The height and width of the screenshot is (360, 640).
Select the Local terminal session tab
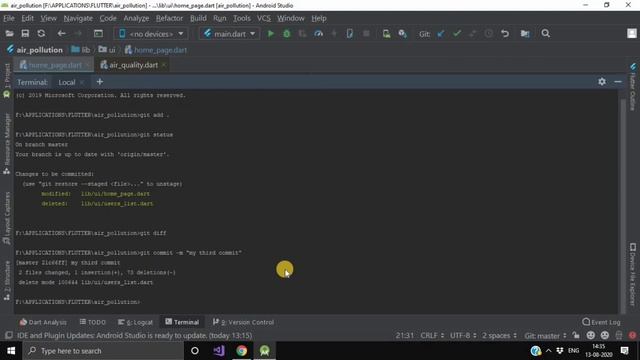pyautogui.click(x=67, y=82)
